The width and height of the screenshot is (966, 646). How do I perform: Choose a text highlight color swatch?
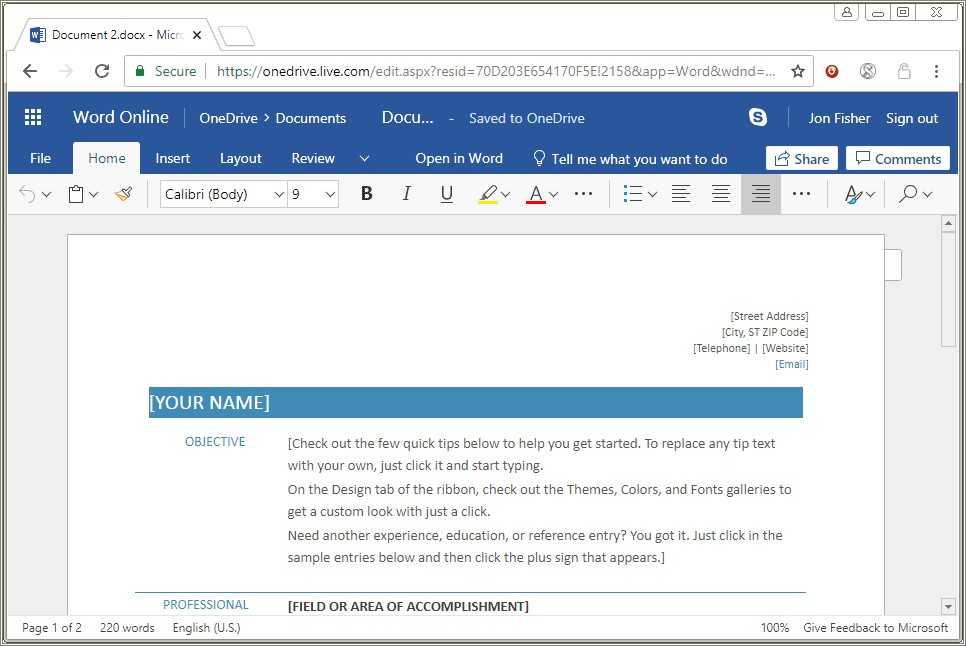pyautogui.click(x=503, y=193)
